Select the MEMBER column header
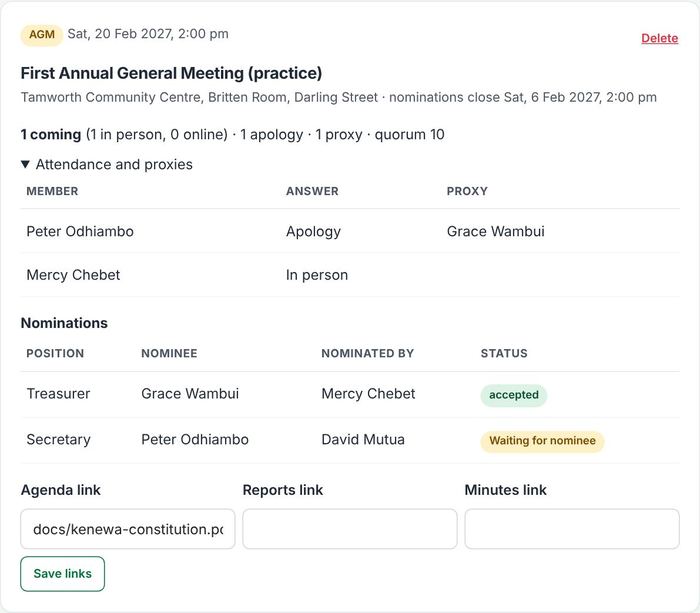The height and width of the screenshot is (613, 700). click(x=52, y=191)
